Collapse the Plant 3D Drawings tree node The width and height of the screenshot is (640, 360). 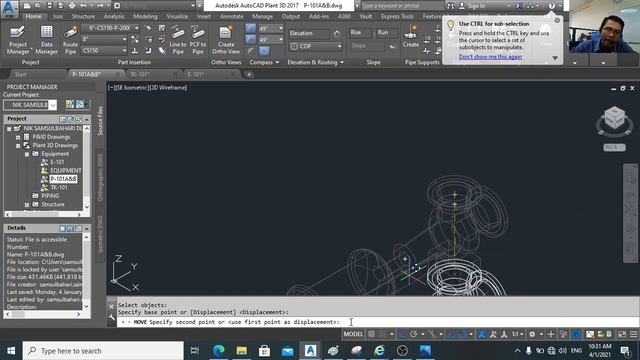(x=18, y=146)
